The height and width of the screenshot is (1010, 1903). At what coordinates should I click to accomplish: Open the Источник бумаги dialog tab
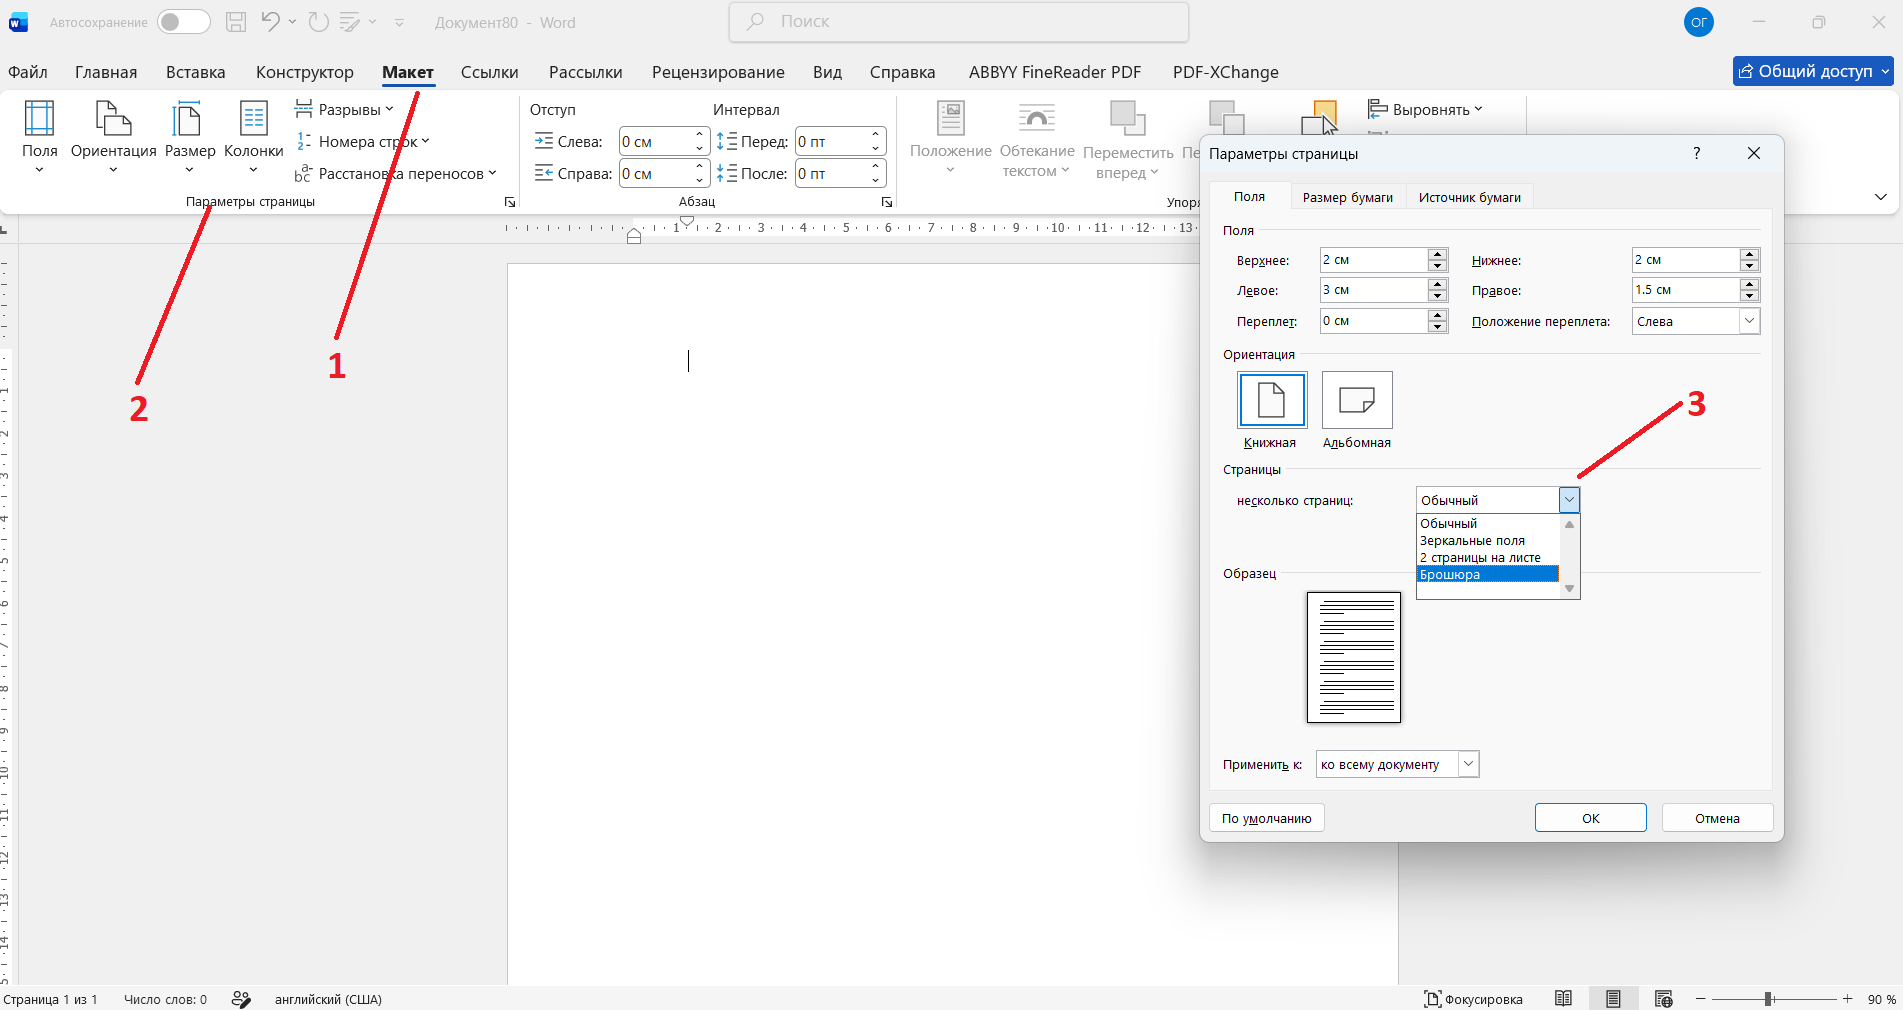1470,197
